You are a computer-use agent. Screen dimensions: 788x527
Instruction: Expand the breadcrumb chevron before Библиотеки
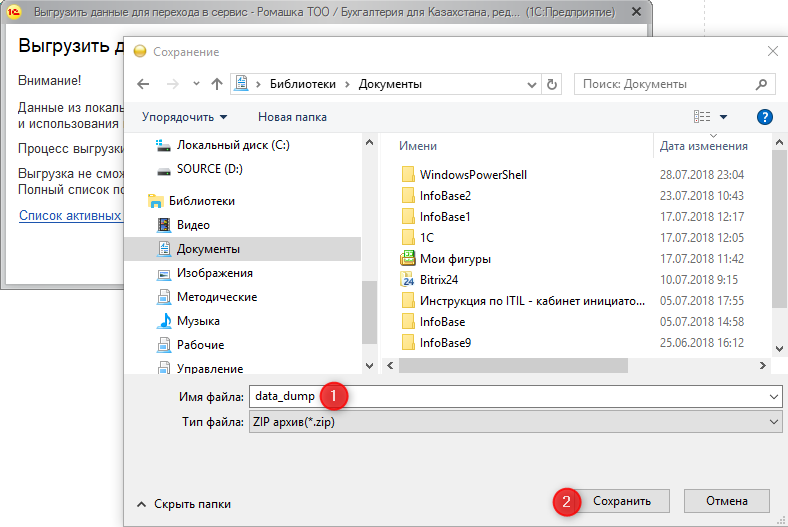[258, 84]
